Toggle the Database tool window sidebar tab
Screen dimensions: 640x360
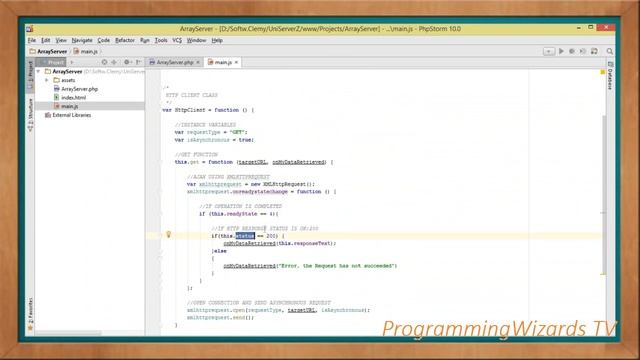(610, 76)
